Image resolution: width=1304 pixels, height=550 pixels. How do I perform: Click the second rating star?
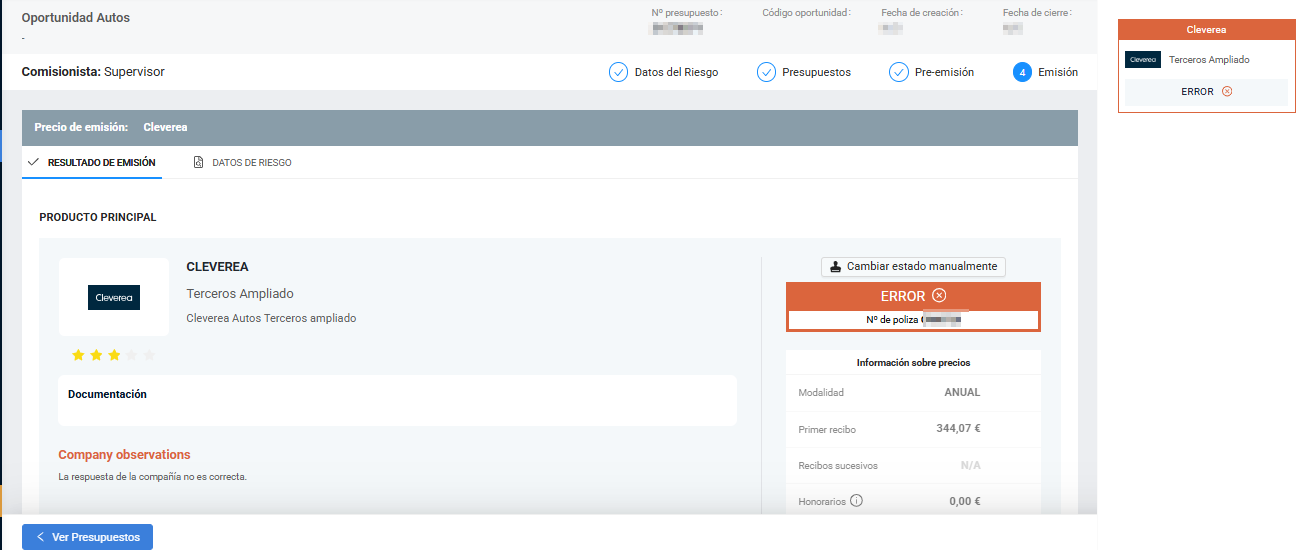coord(96,355)
